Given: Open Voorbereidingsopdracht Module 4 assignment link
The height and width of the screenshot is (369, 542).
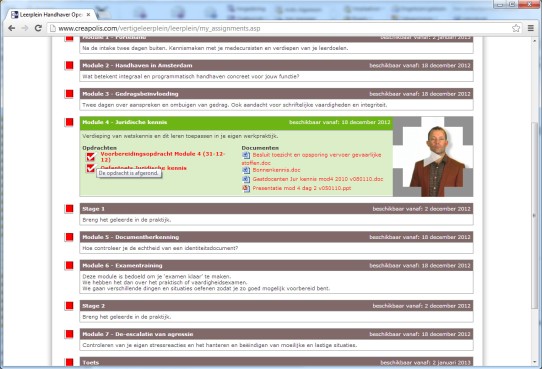Looking at the screenshot, I should click(x=163, y=157).
